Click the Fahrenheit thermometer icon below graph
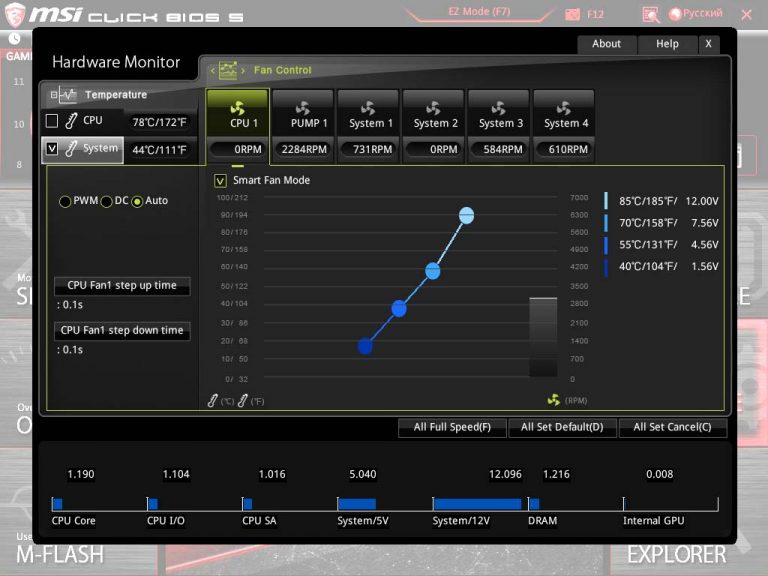Viewport: 768px width, 576px height. pos(242,401)
